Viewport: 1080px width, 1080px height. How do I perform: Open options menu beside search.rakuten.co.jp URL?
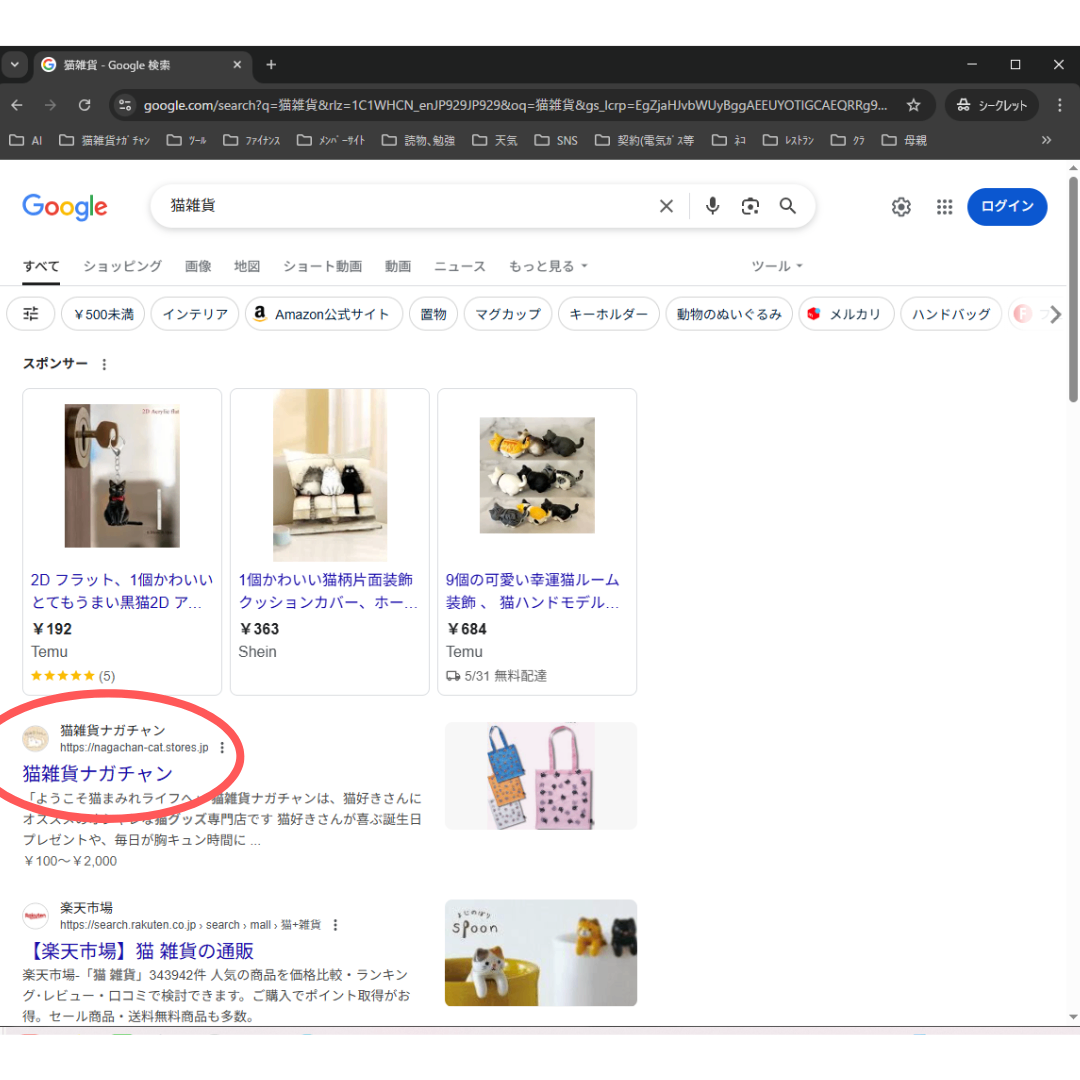pyautogui.click(x=335, y=925)
